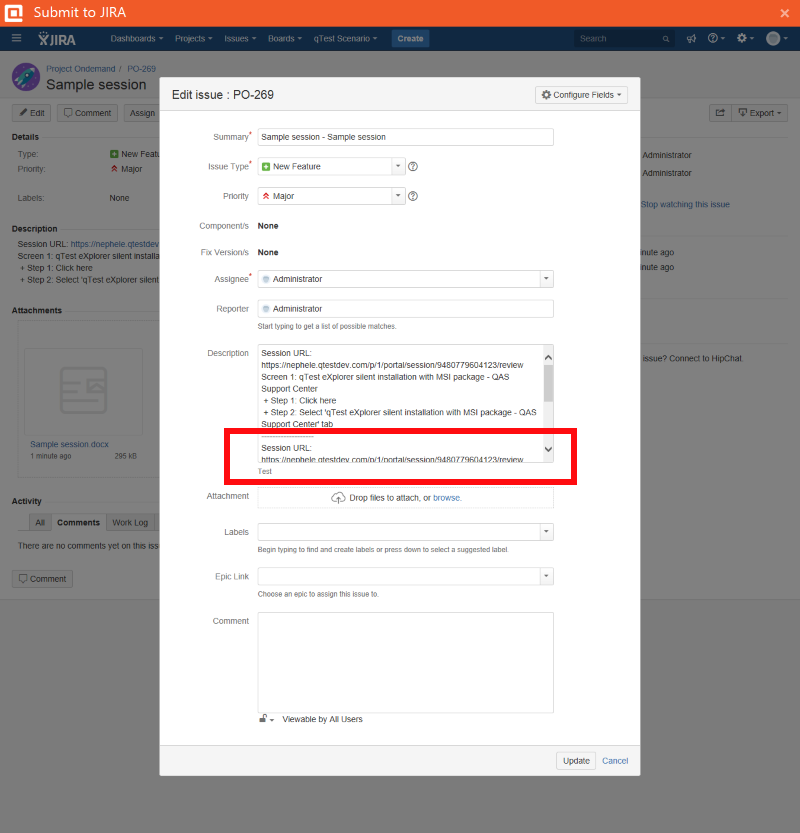Open the JIRA hamburger sidebar menu

(16, 38)
